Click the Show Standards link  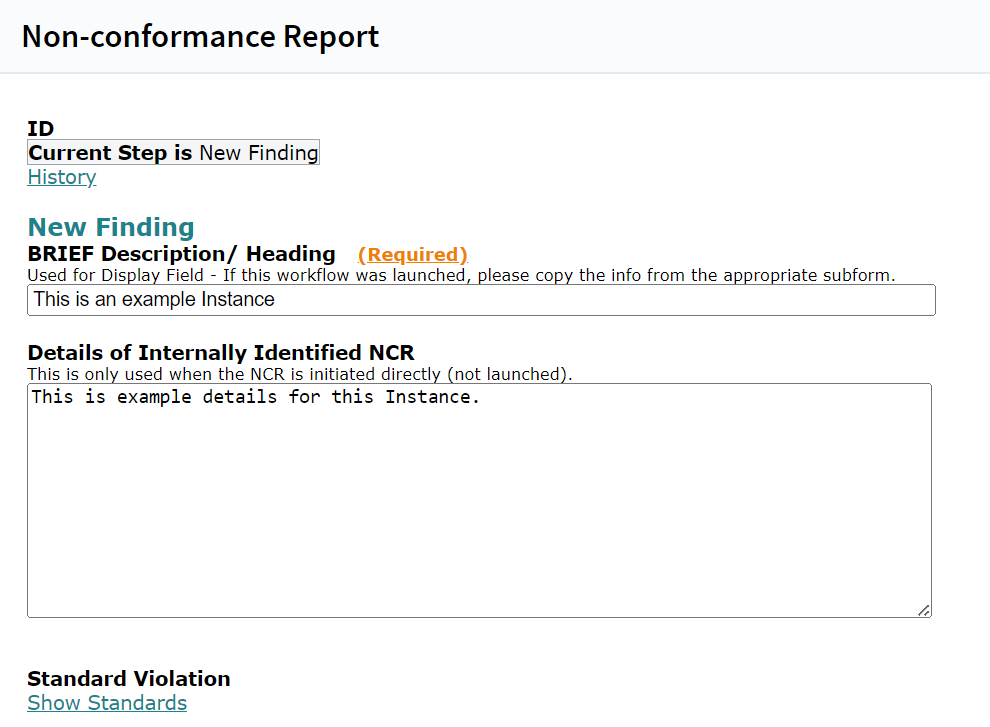pyautogui.click(x=107, y=703)
